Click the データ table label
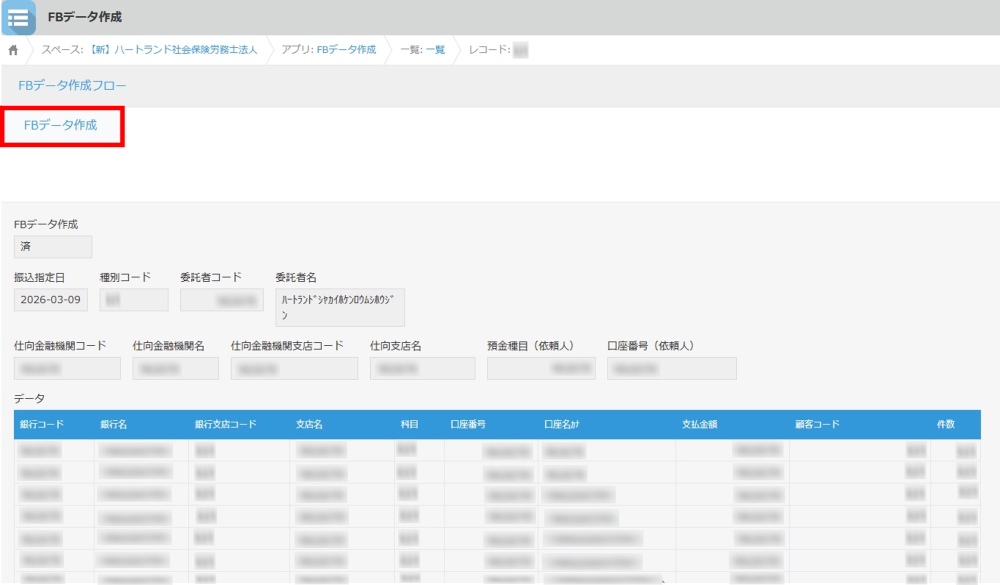 [29, 399]
